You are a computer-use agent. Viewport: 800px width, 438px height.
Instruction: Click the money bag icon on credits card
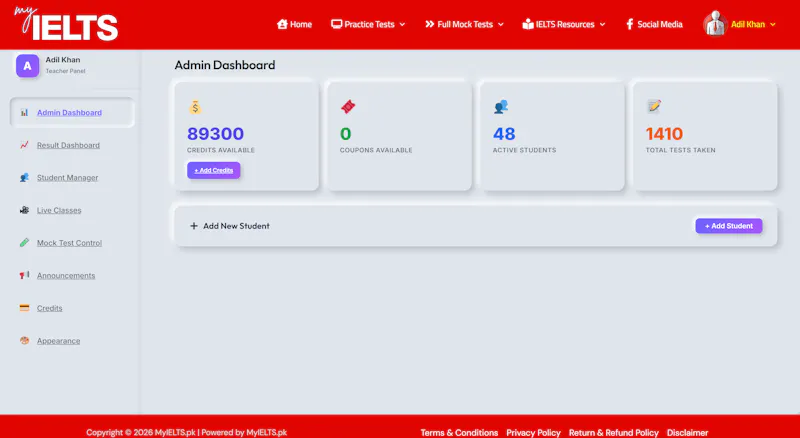195,107
